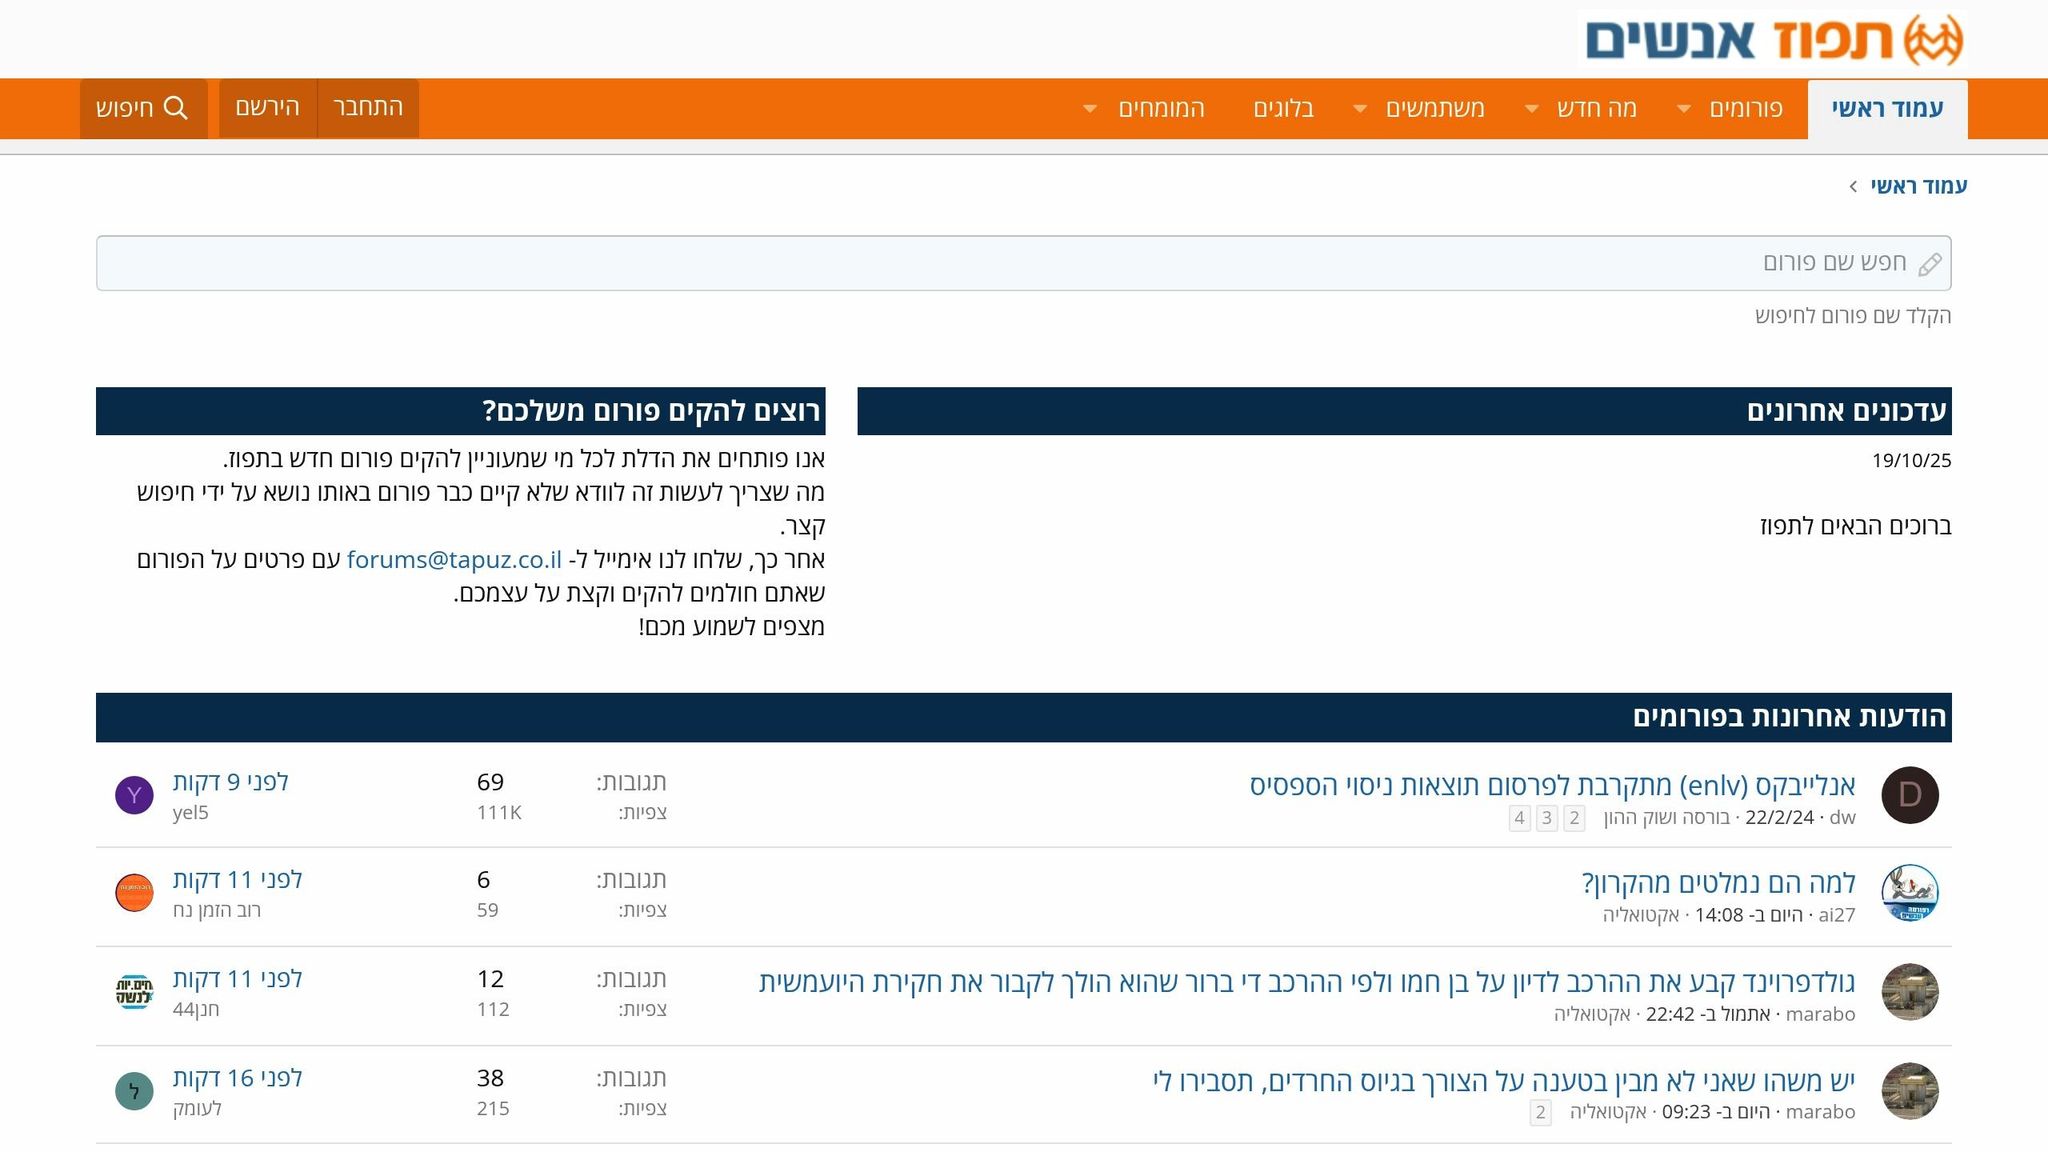Open marabo's avatar on the Goldfreund thread
Viewport: 2048px width, 1152px height.
[x=1909, y=992]
